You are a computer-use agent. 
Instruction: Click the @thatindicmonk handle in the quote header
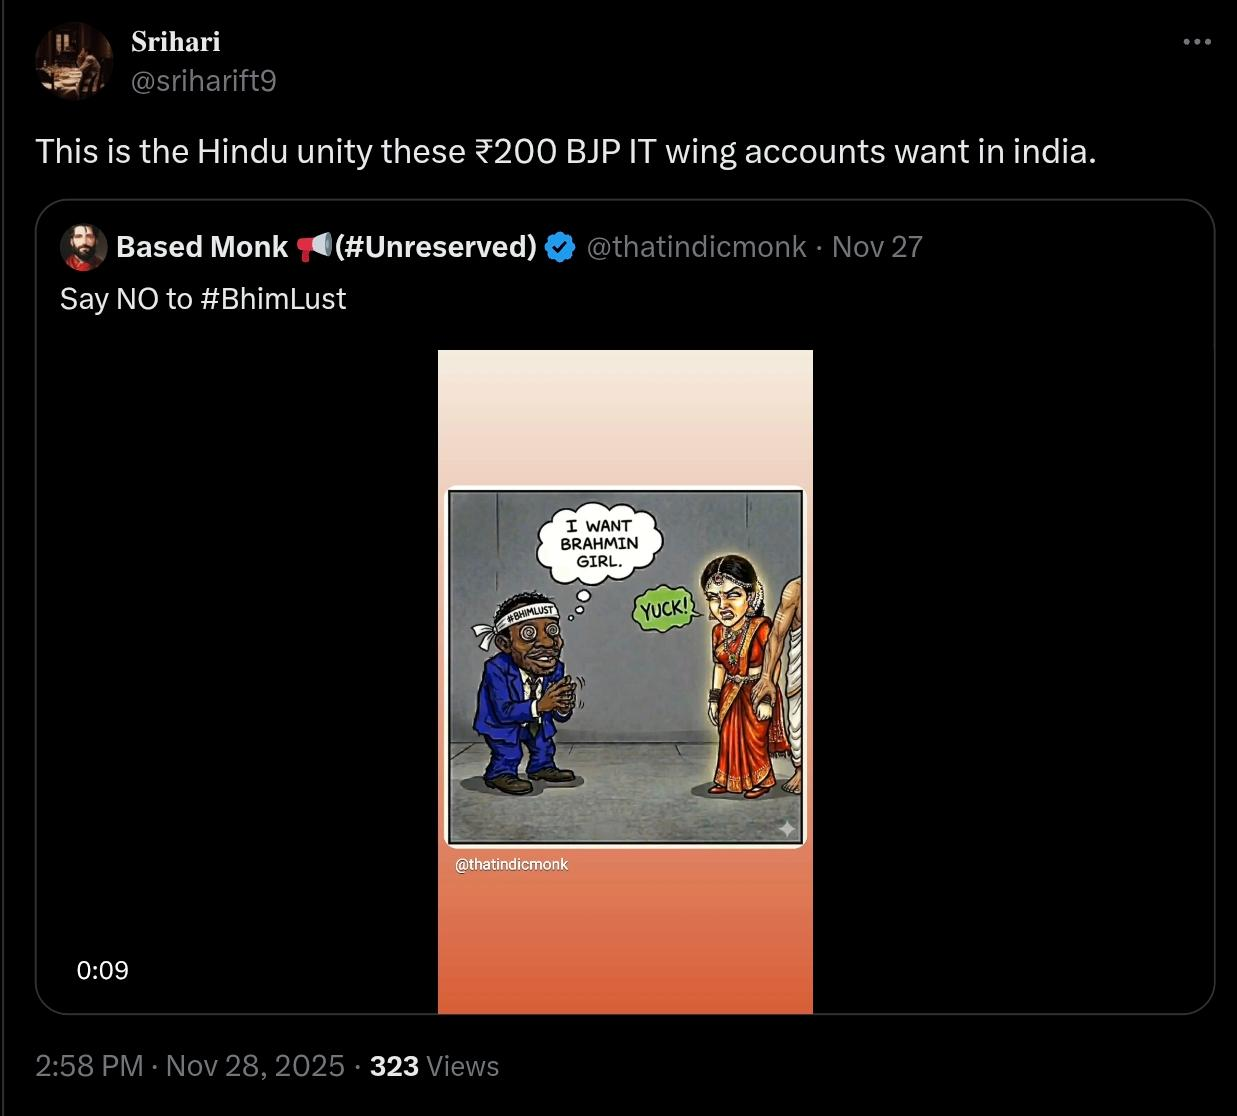point(696,247)
